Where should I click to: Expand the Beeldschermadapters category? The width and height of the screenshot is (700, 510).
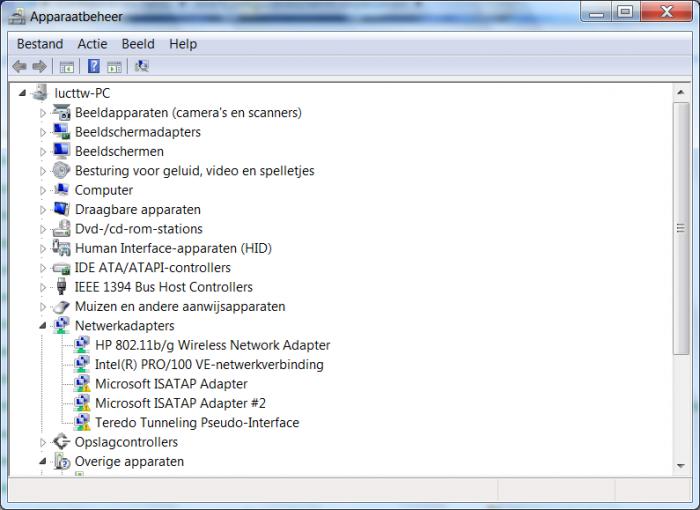click(x=43, y=132)
